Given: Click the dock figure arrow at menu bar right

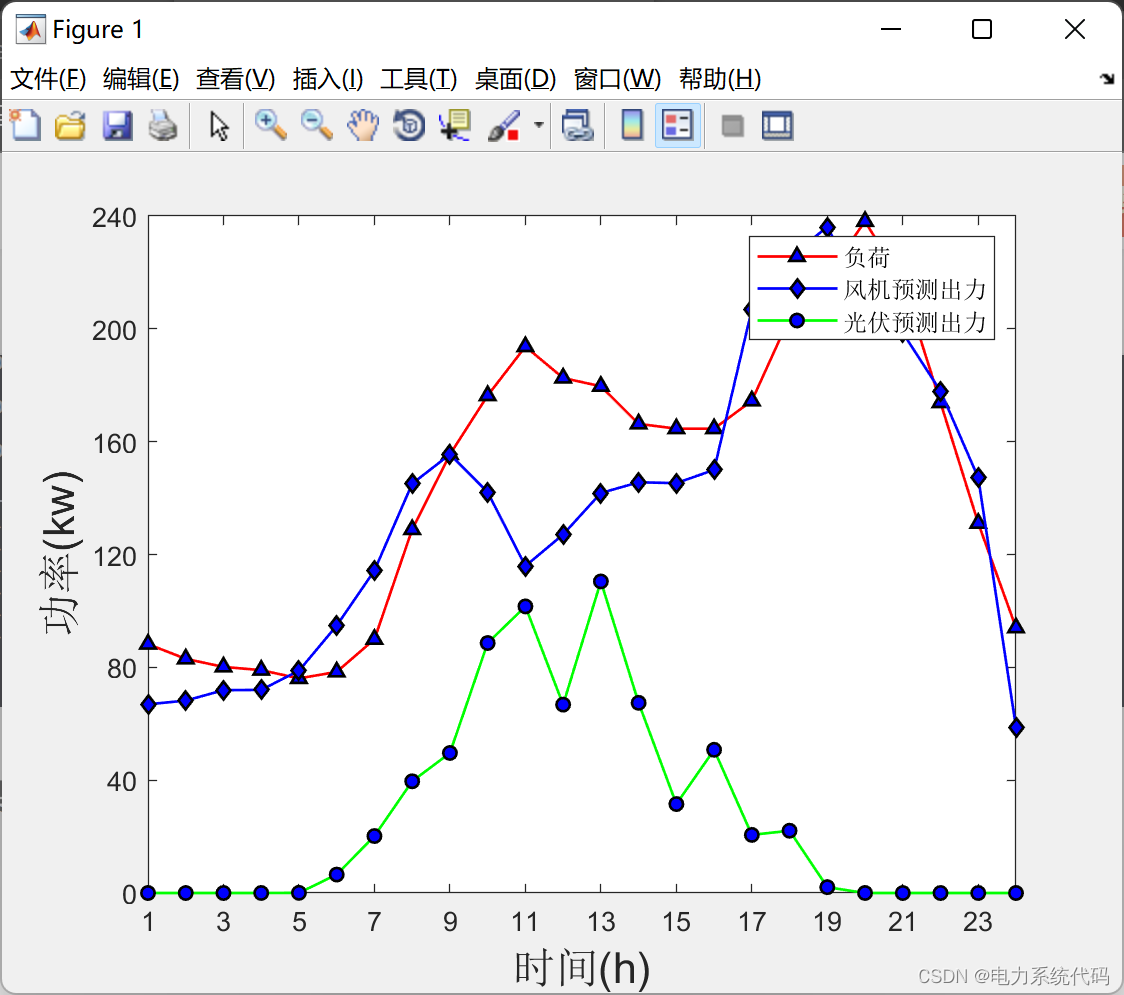Looking at the screenshot, I should click(x=1107, y=79).
